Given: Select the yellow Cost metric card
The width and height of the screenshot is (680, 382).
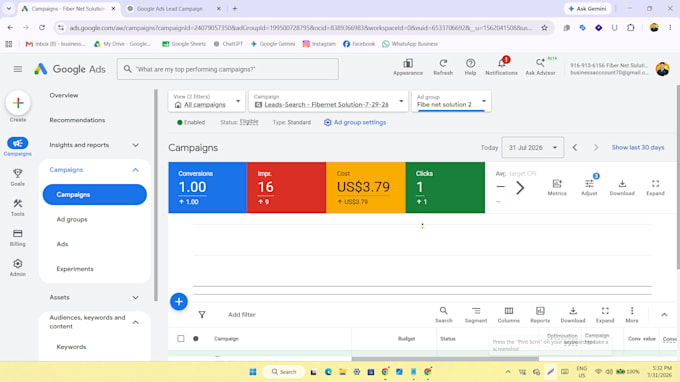Looking at the screenshot, I should coord(366,188).
